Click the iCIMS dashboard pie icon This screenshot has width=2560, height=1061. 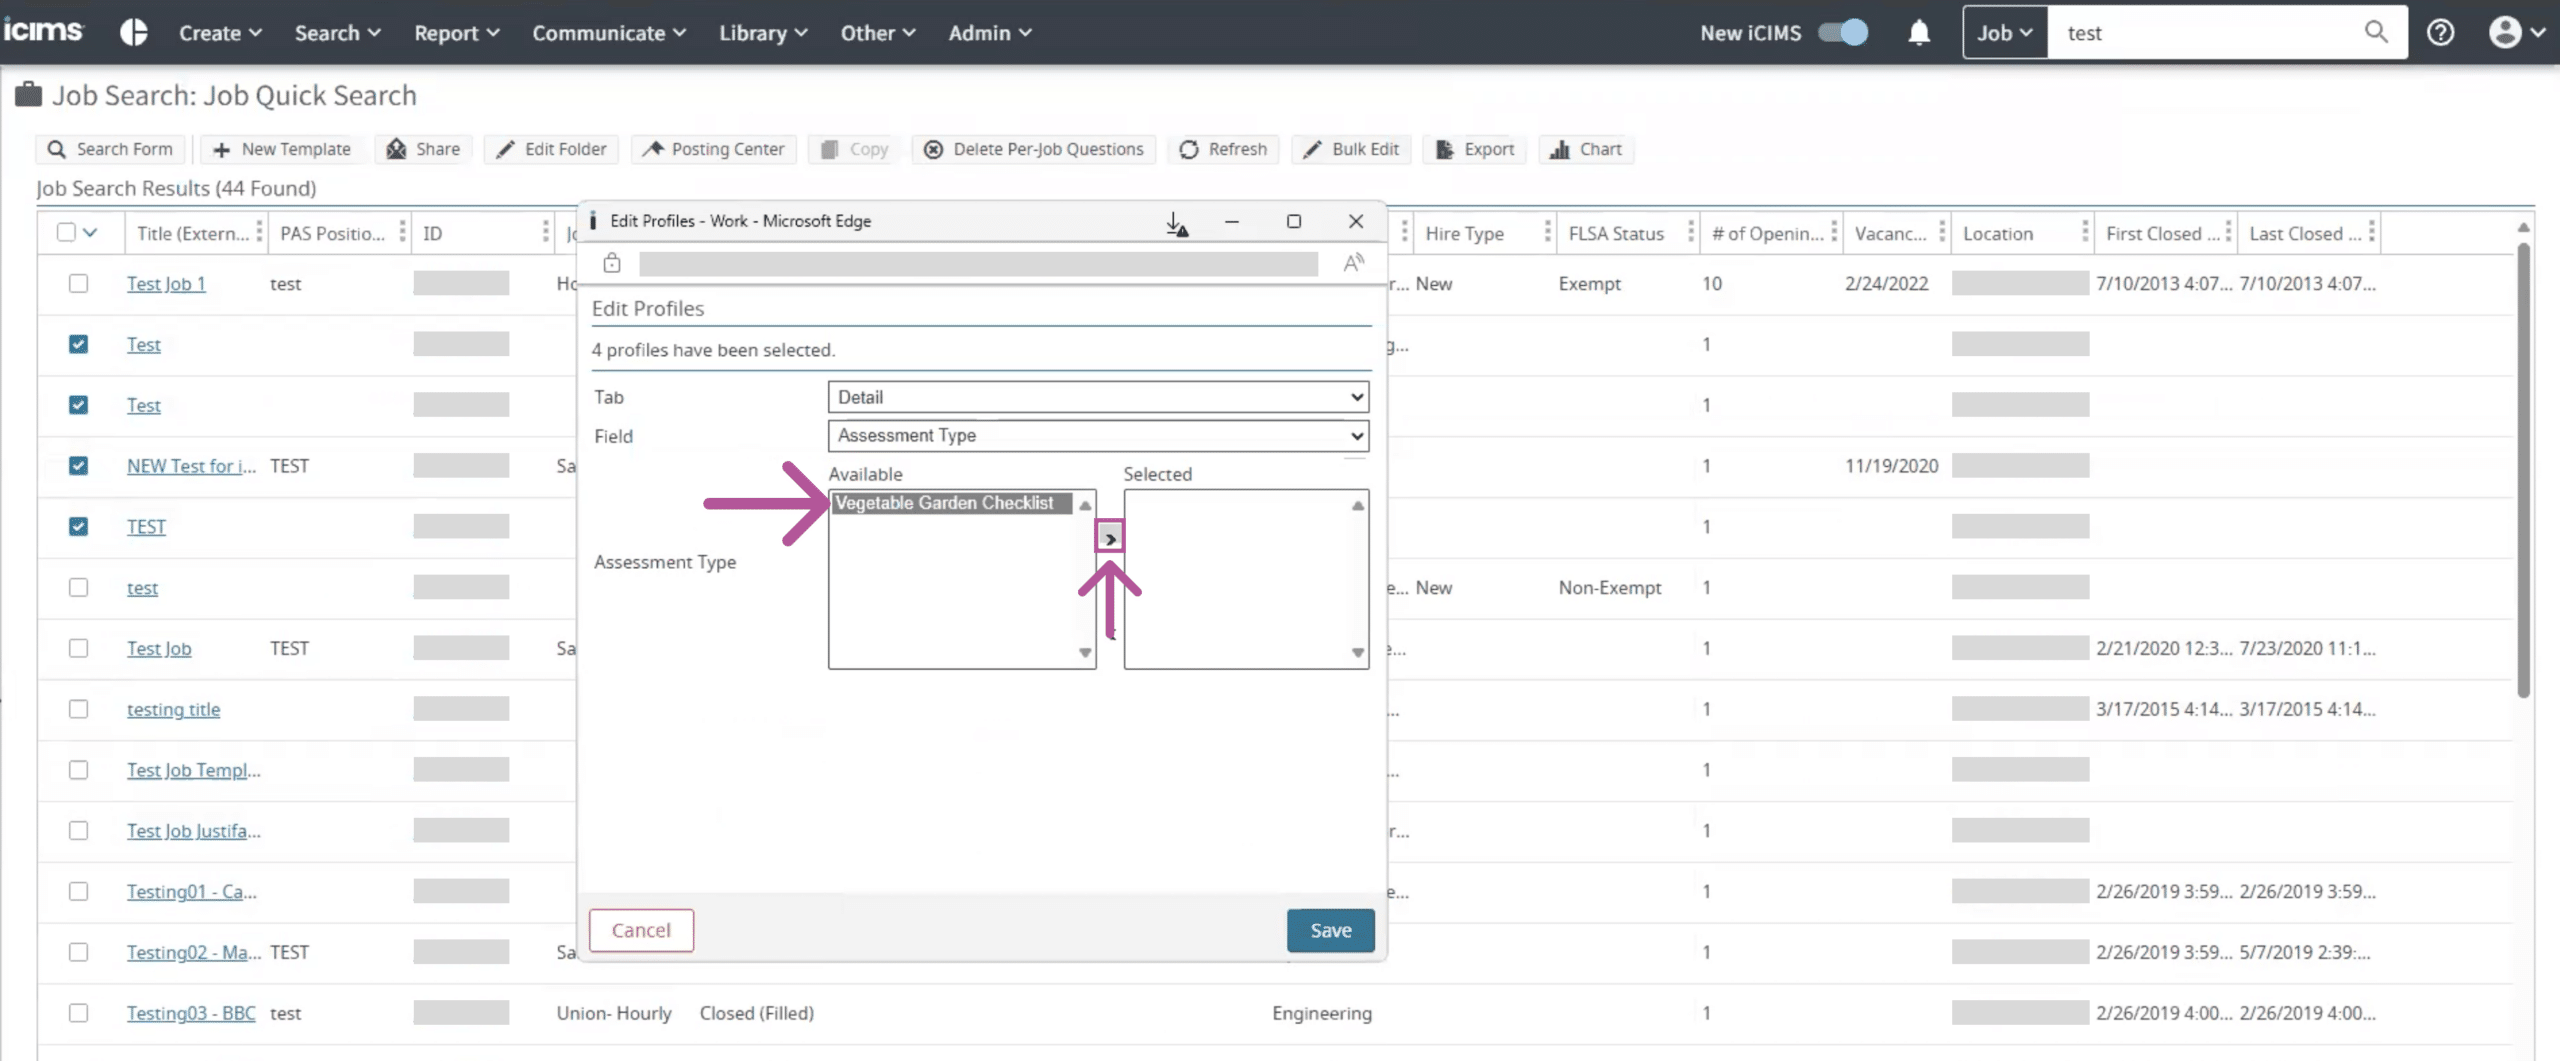click(x=134, y=33)
